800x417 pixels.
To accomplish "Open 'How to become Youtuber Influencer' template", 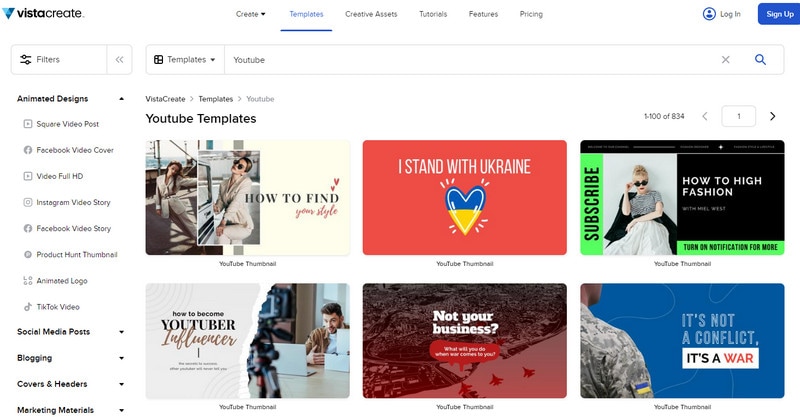I will tap(247, 341).
